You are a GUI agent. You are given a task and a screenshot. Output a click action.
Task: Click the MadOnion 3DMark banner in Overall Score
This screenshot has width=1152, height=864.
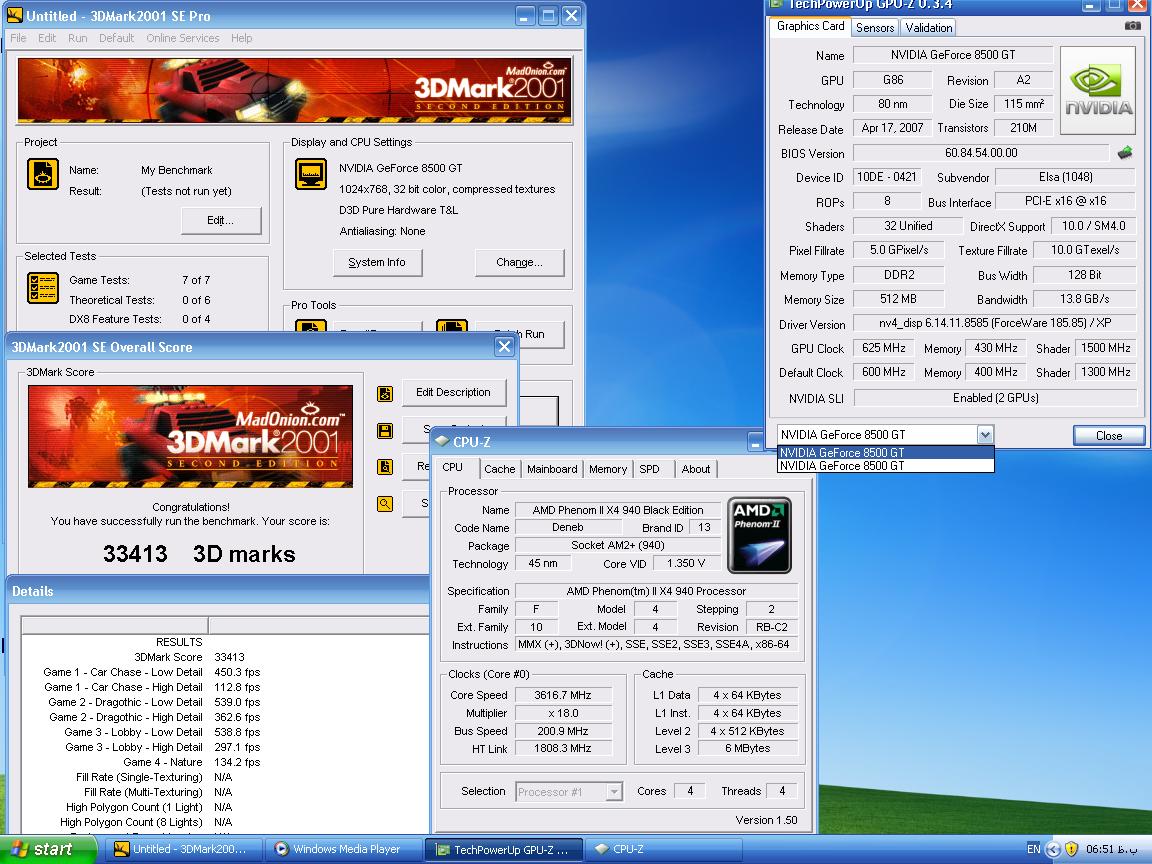190,436
